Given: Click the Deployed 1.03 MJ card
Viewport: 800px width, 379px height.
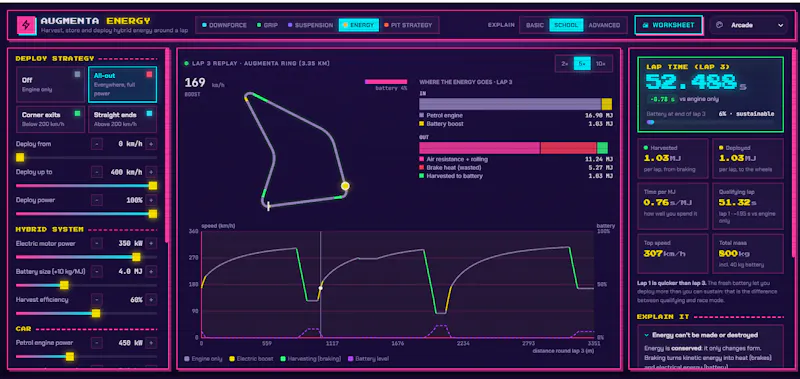Looking at the screenshot, I should click(747, 158).
